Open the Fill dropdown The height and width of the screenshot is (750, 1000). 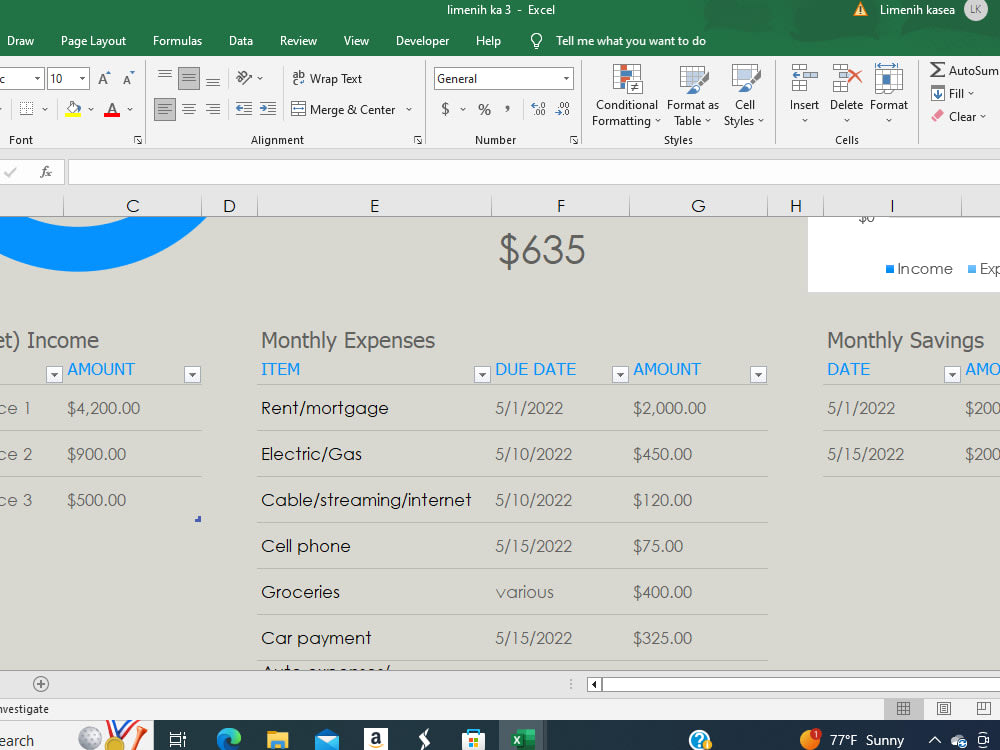(953, 94)
